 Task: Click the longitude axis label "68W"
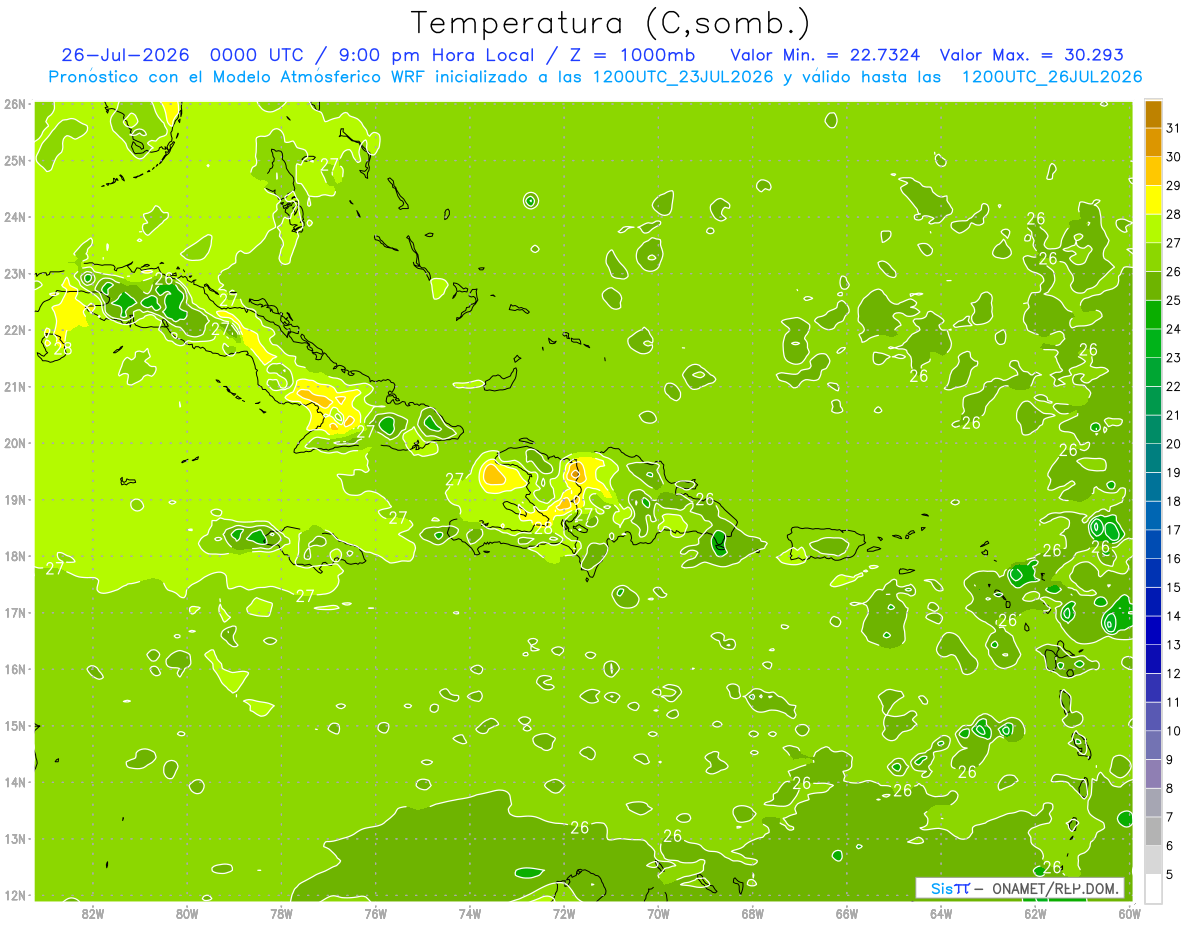(753, 914)
